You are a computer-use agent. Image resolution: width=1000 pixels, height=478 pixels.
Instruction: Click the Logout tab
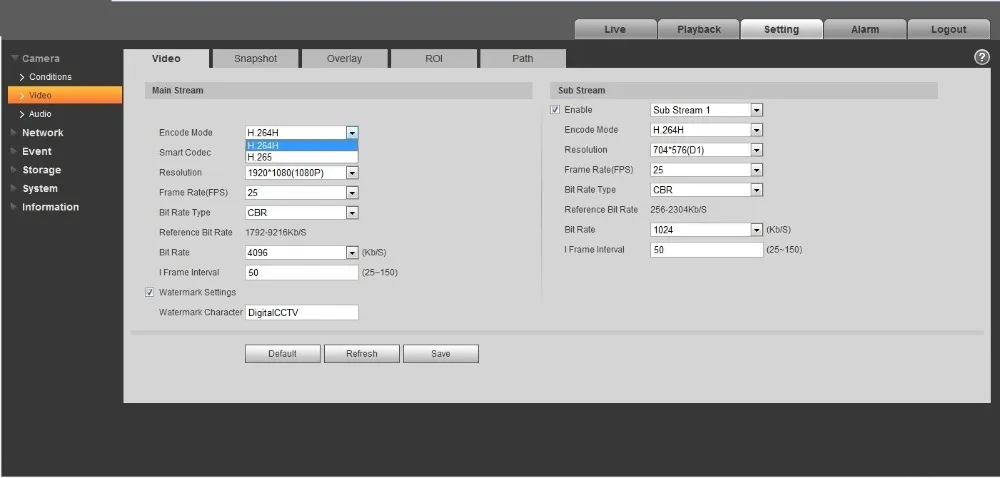[948, 29]
